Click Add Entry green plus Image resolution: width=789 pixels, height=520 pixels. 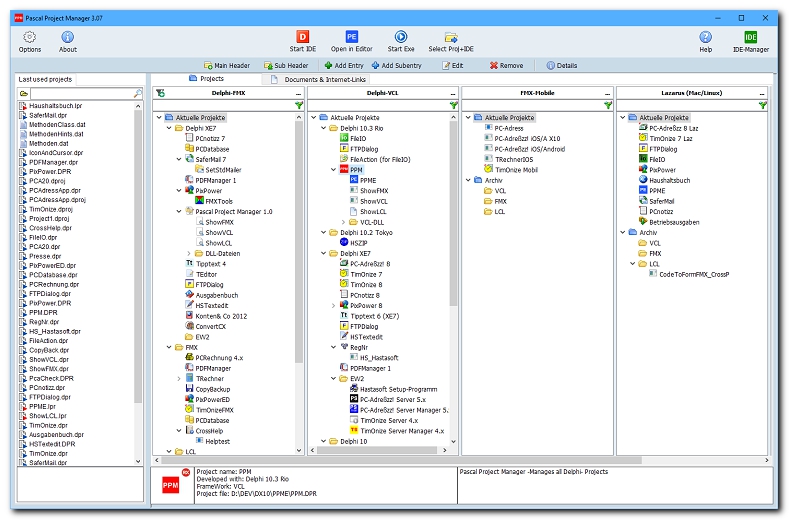[344, 65]
